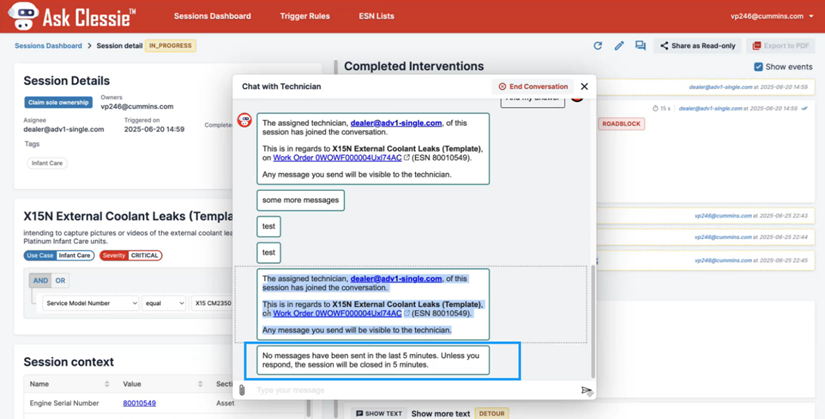This screenshot has height=419, width=825.
Task: Click the Session context heading
Action: pyautogui.click(x=68, y=362)
